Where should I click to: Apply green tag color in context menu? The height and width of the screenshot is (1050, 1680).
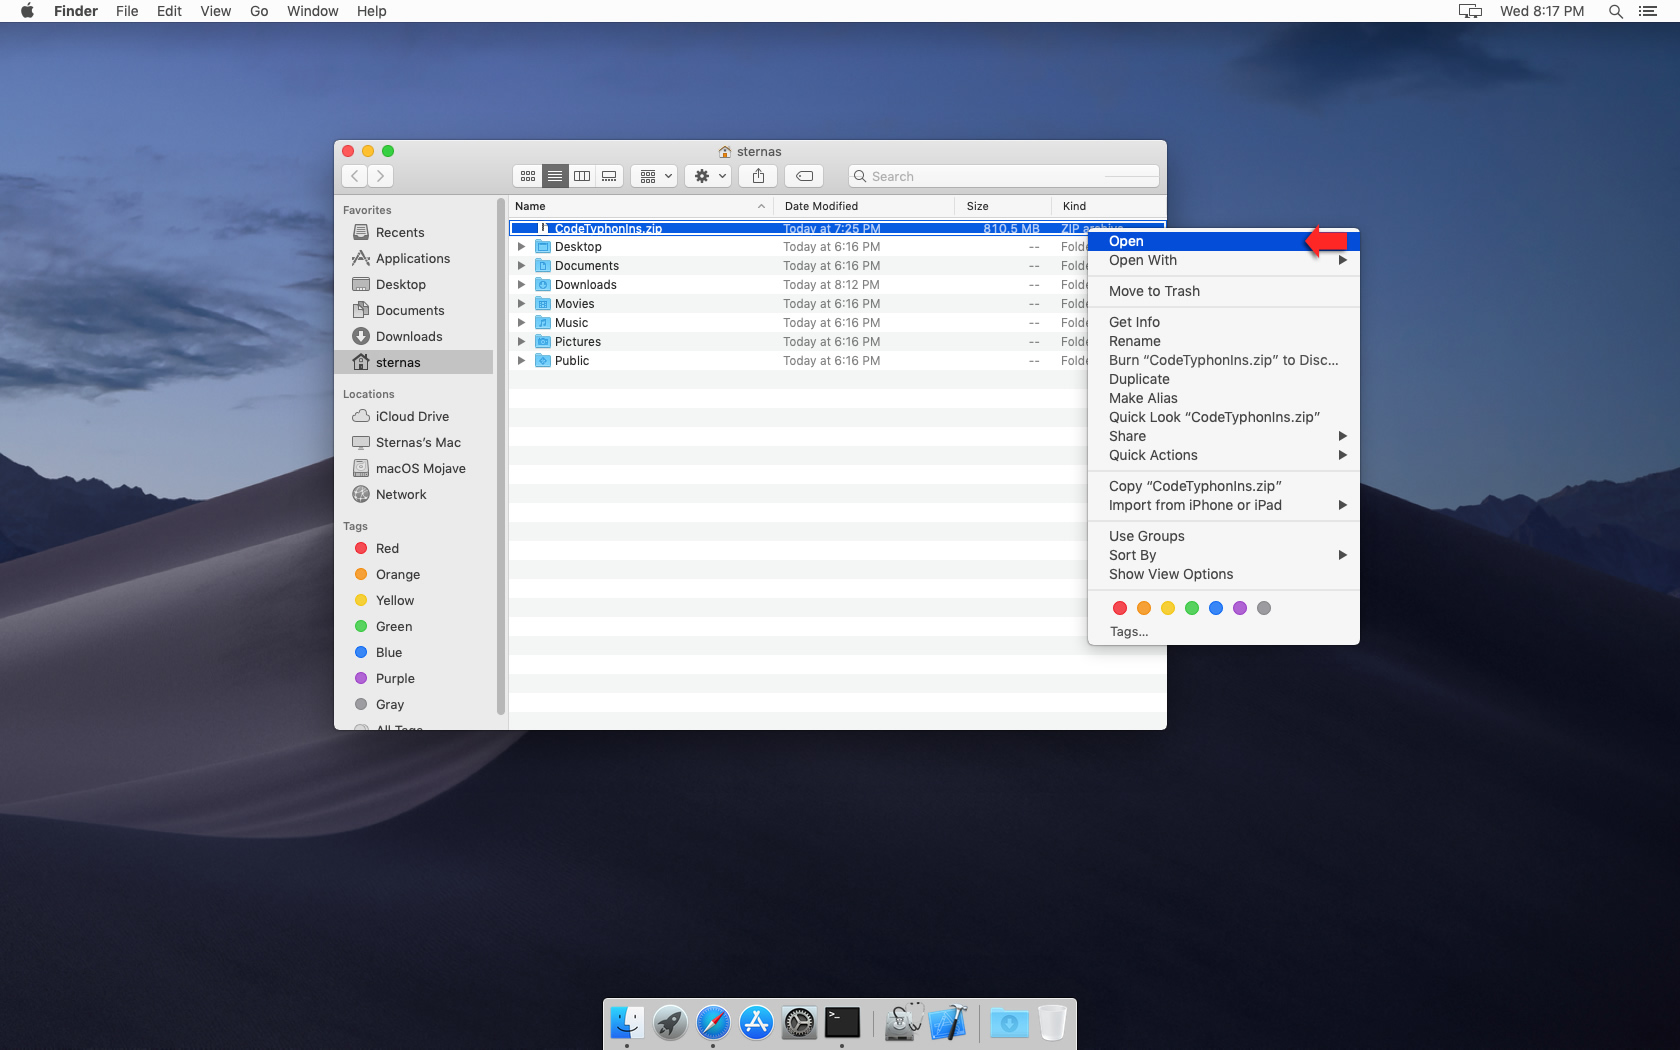coord(1192,608)
